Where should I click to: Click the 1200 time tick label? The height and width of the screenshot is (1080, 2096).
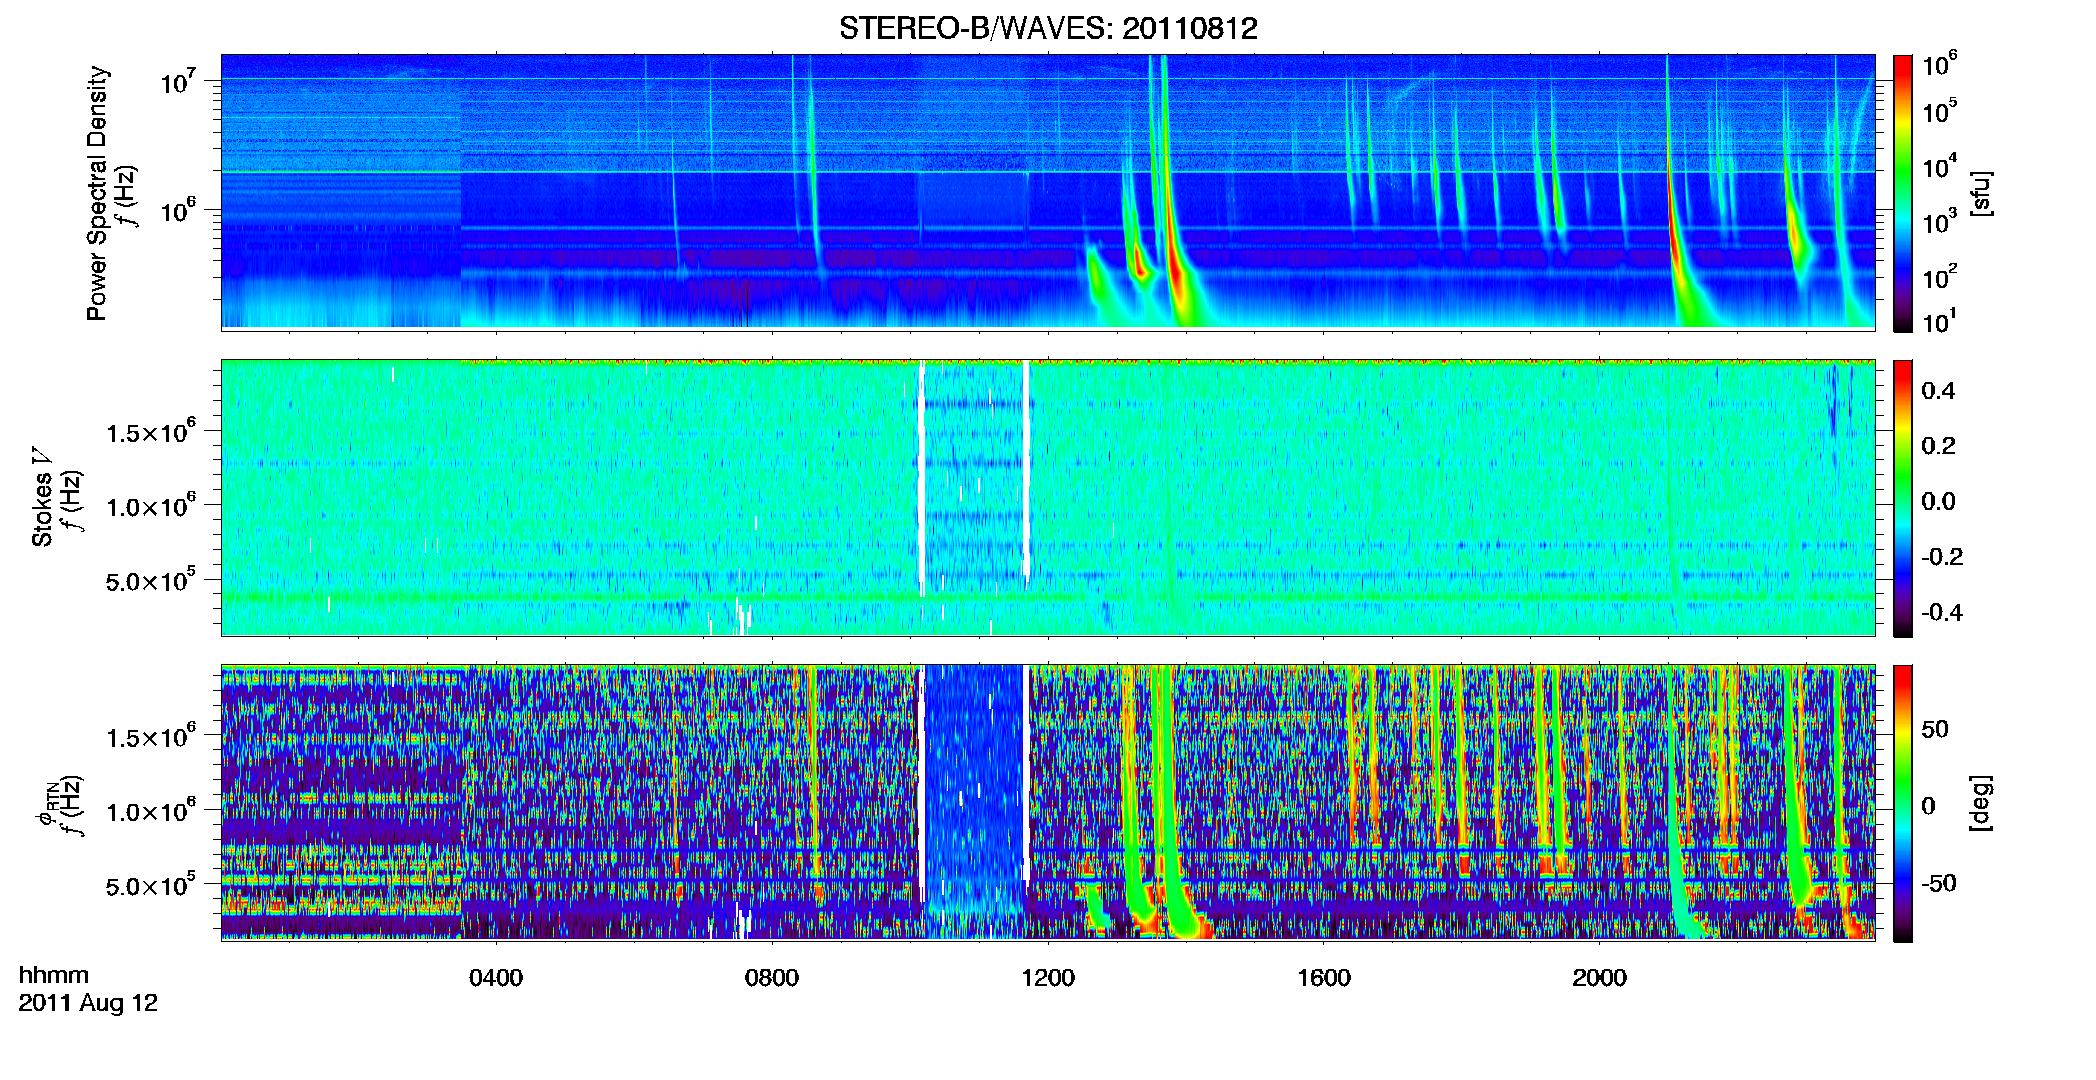1048,978
